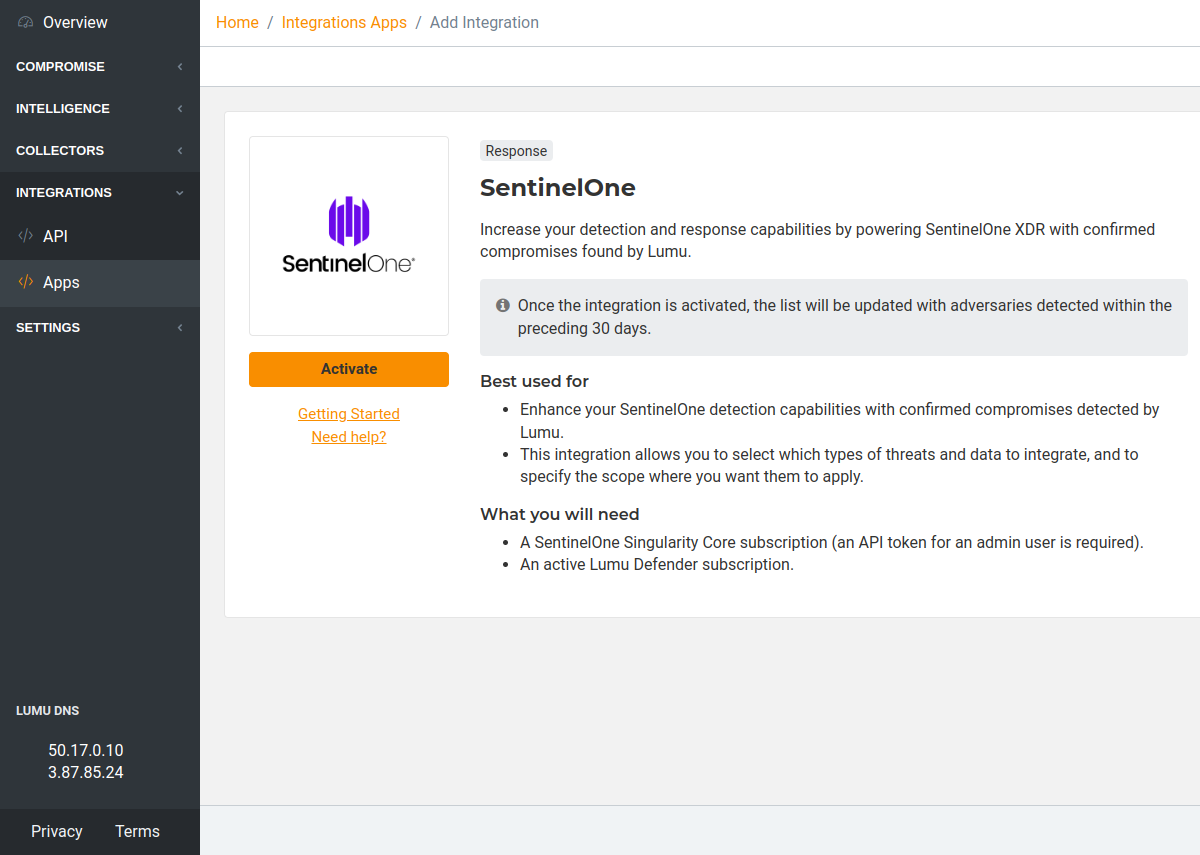This screenshot has height=855, width=1200.
Task: Open the Overview menu item
Action: point(75,22)
